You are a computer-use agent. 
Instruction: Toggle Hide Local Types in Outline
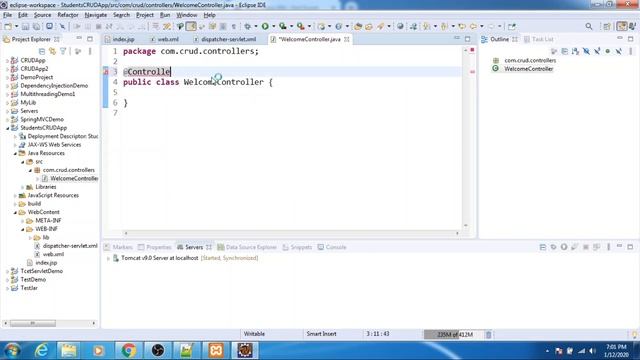tap(618, 51)
